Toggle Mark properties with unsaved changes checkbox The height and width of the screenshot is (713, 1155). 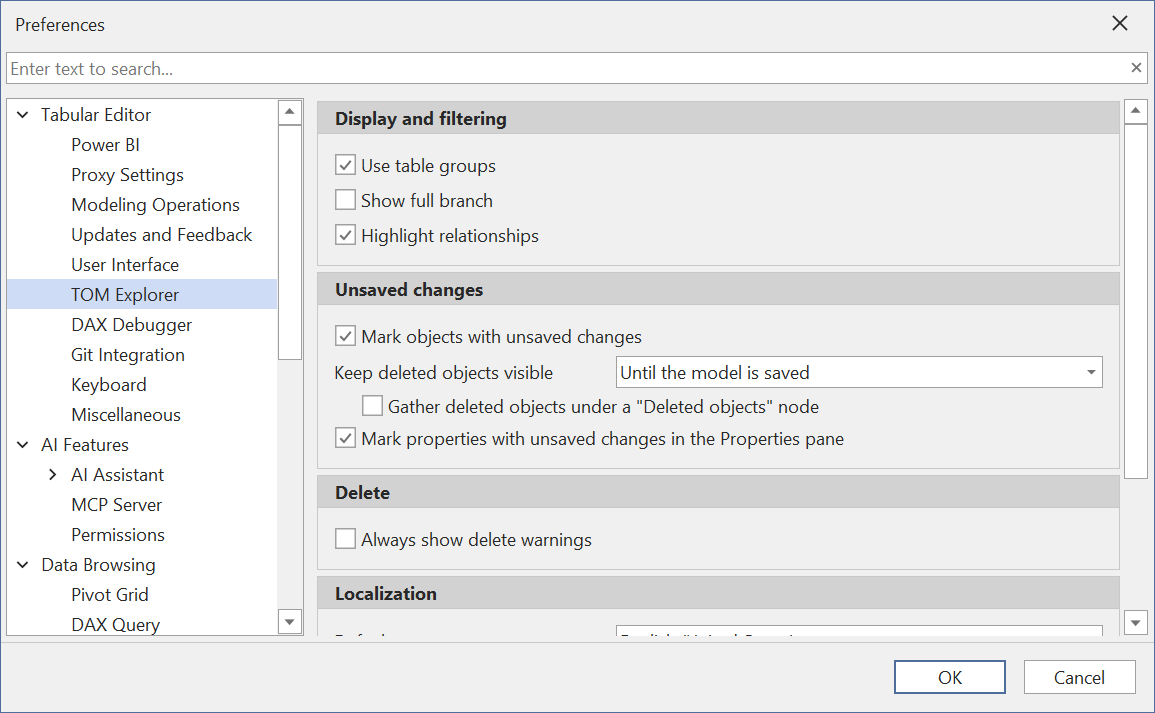coord(345,438)
